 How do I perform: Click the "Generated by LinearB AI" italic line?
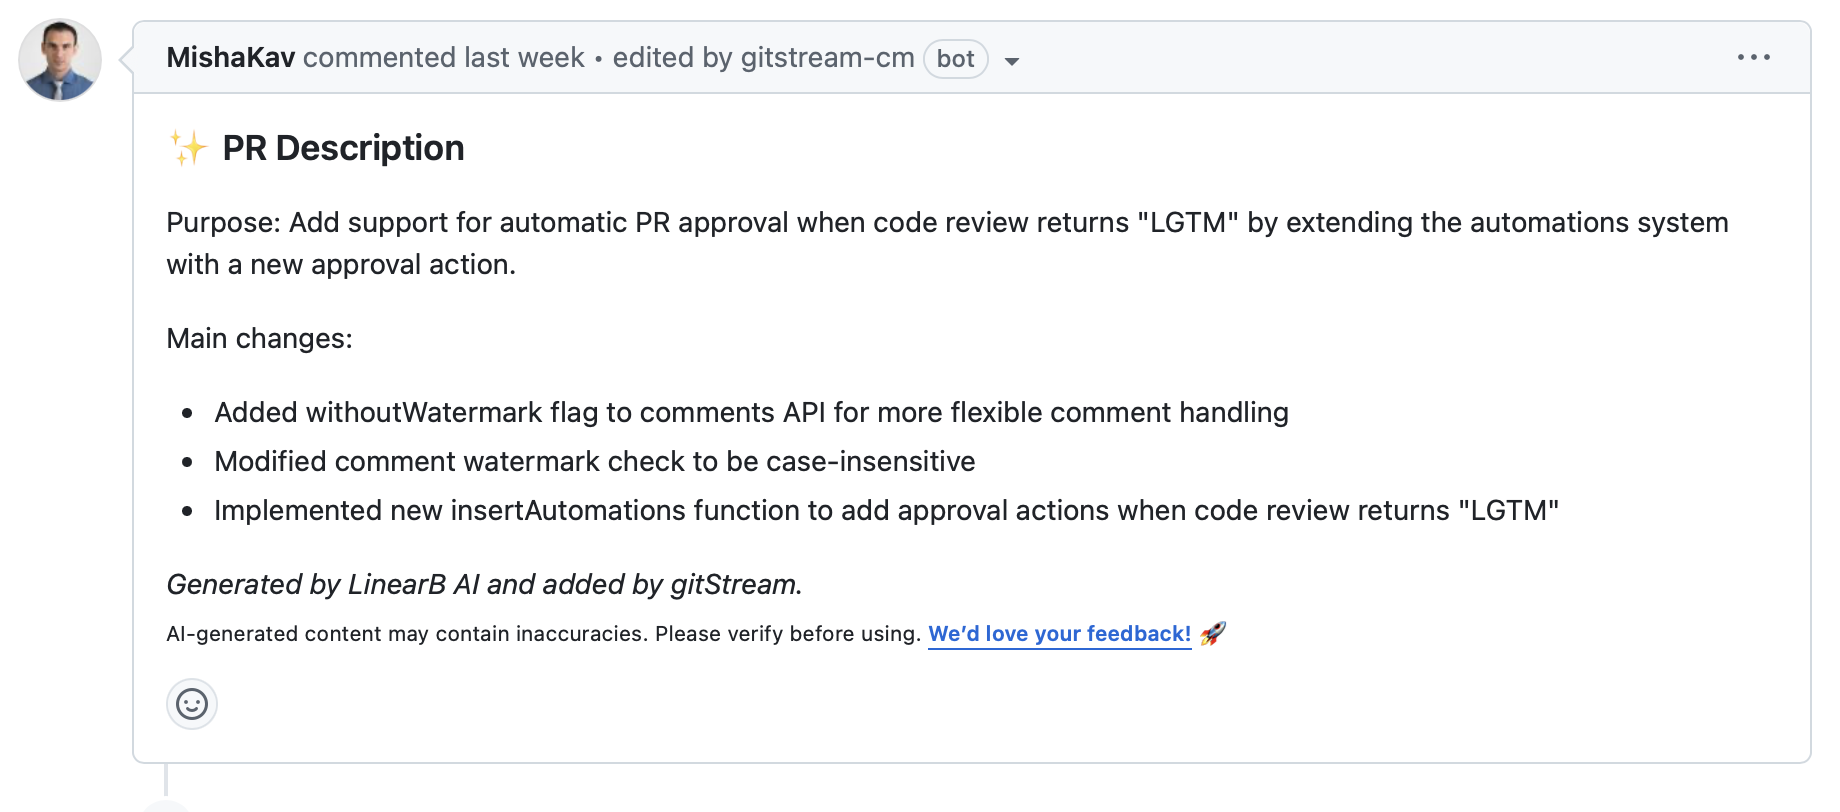pos(484,585)
